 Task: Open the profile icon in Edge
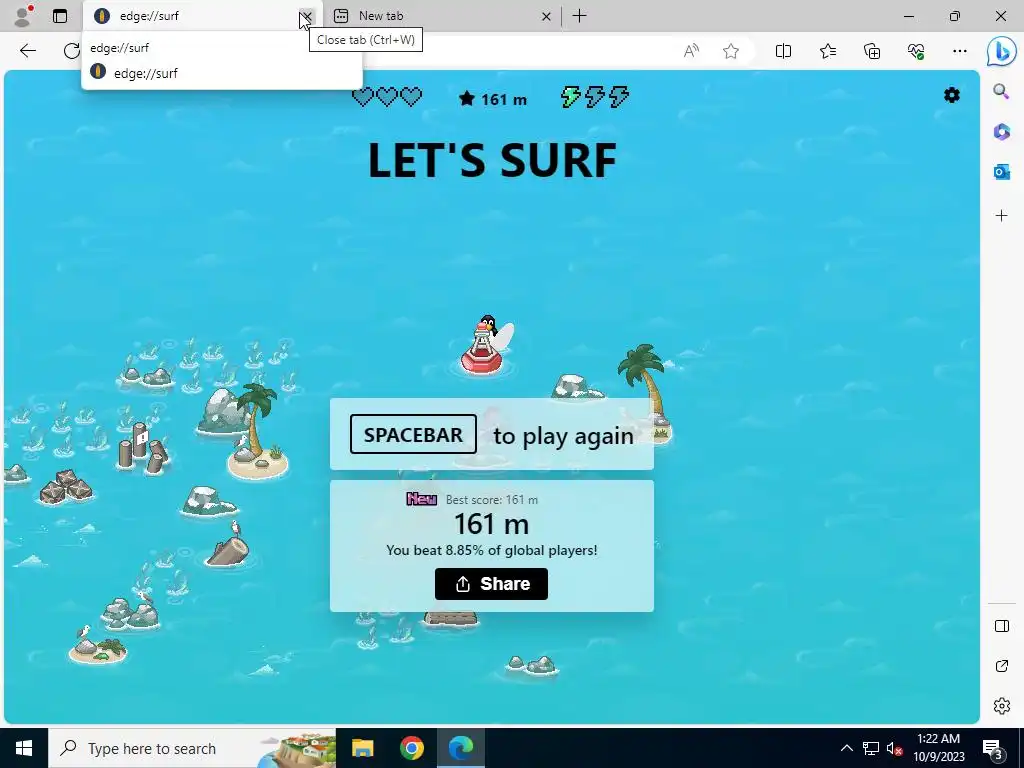coord(23,16)
